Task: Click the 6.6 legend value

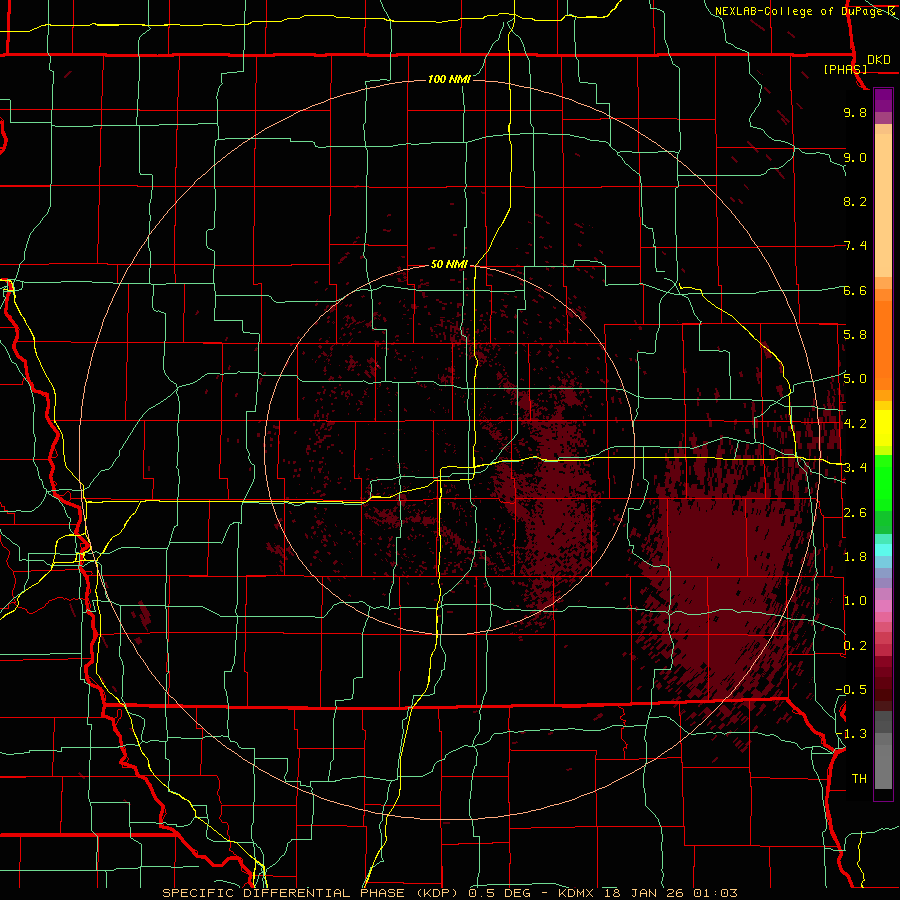Action: 855,290
